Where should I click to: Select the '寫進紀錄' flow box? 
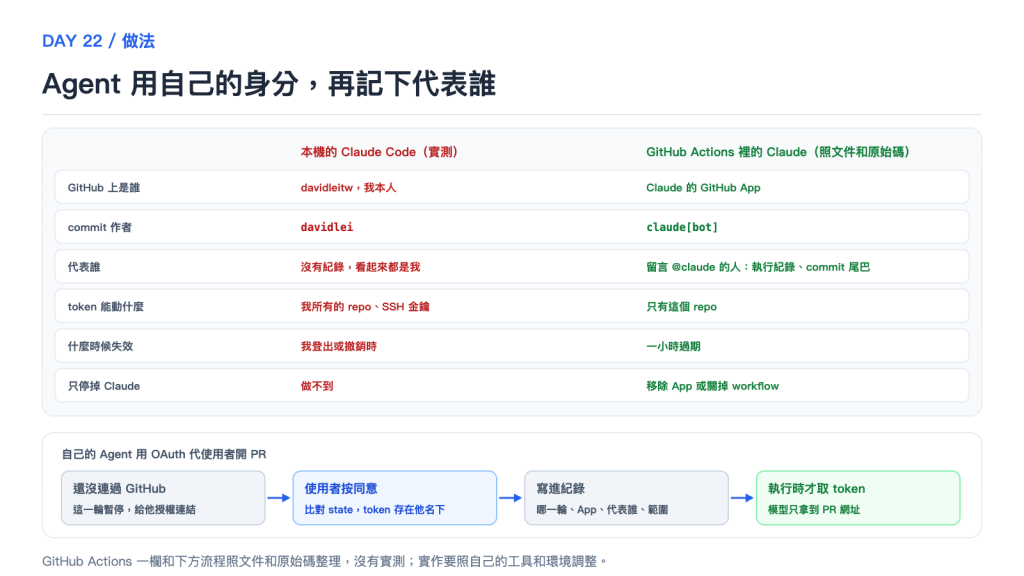click(x=626, y=498)
